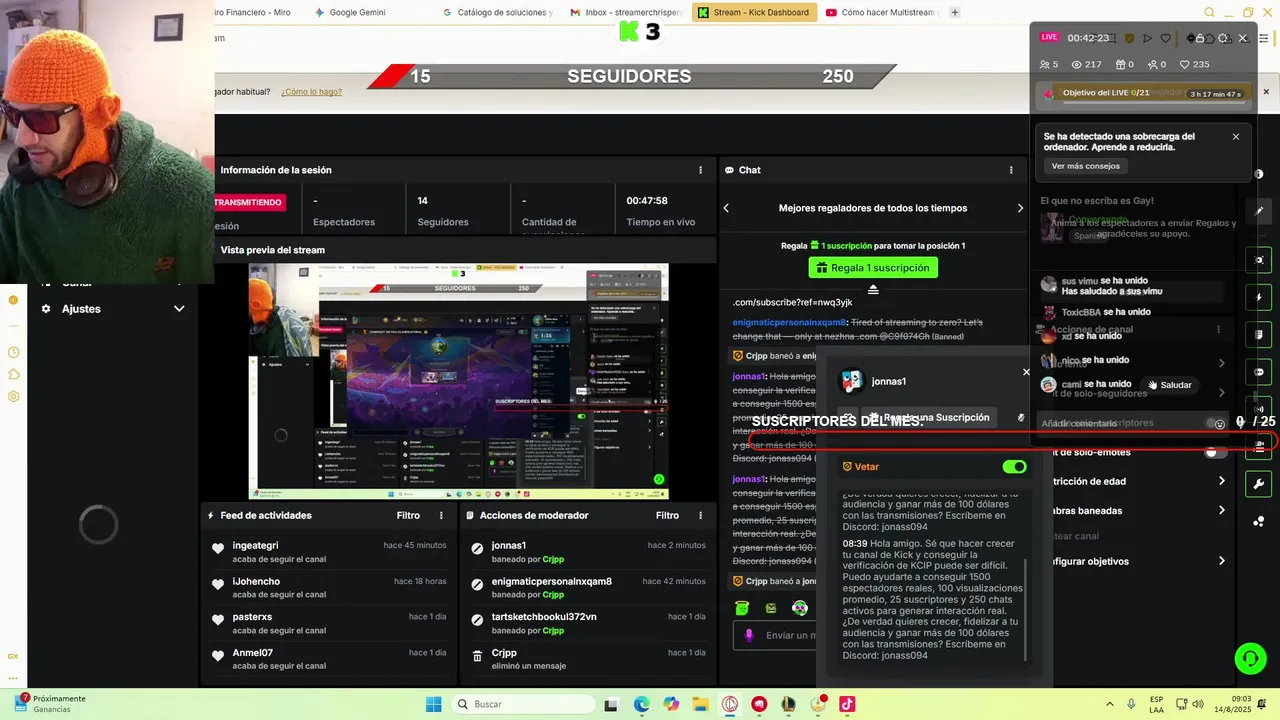Open the Filtro dropdown in Acciones de moderador
Image resolution: width=1280 pixels, height=720 pixels.
coord(667,516)
